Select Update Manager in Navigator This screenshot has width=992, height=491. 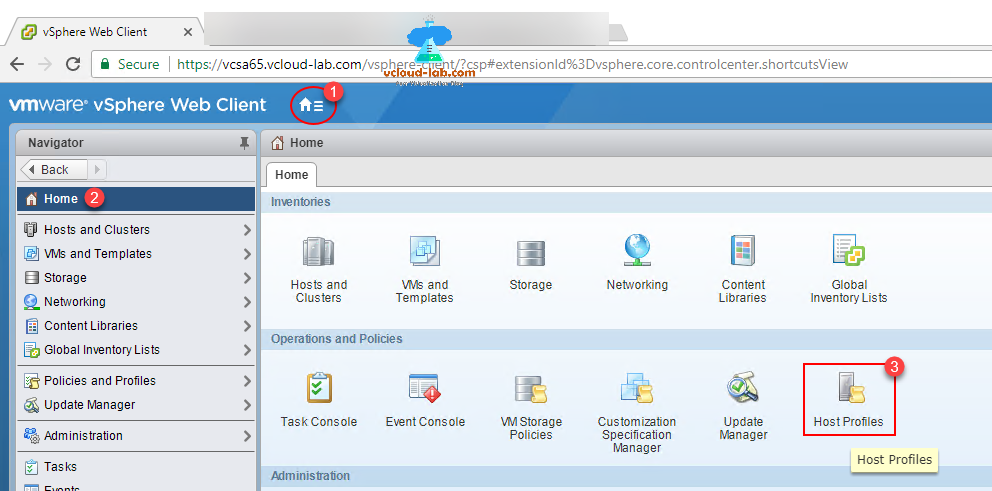tap(136, 405)
